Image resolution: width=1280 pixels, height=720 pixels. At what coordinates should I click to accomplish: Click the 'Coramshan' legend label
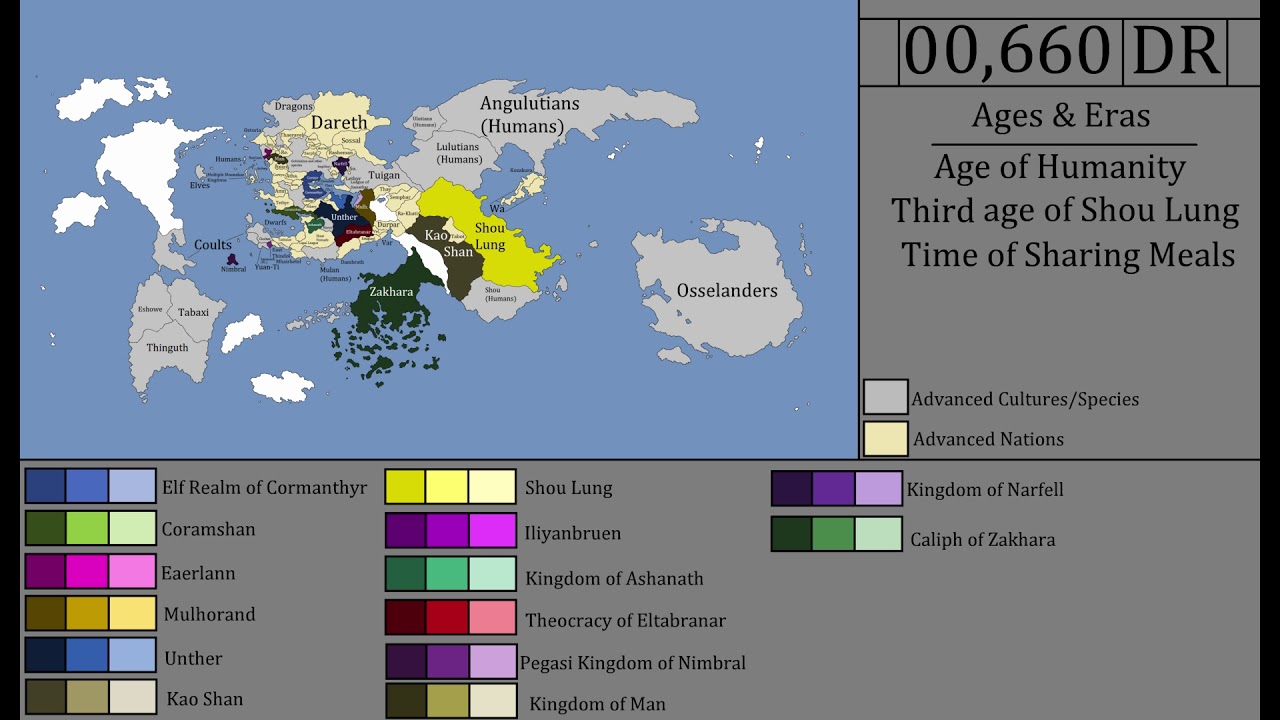(208, 529)
